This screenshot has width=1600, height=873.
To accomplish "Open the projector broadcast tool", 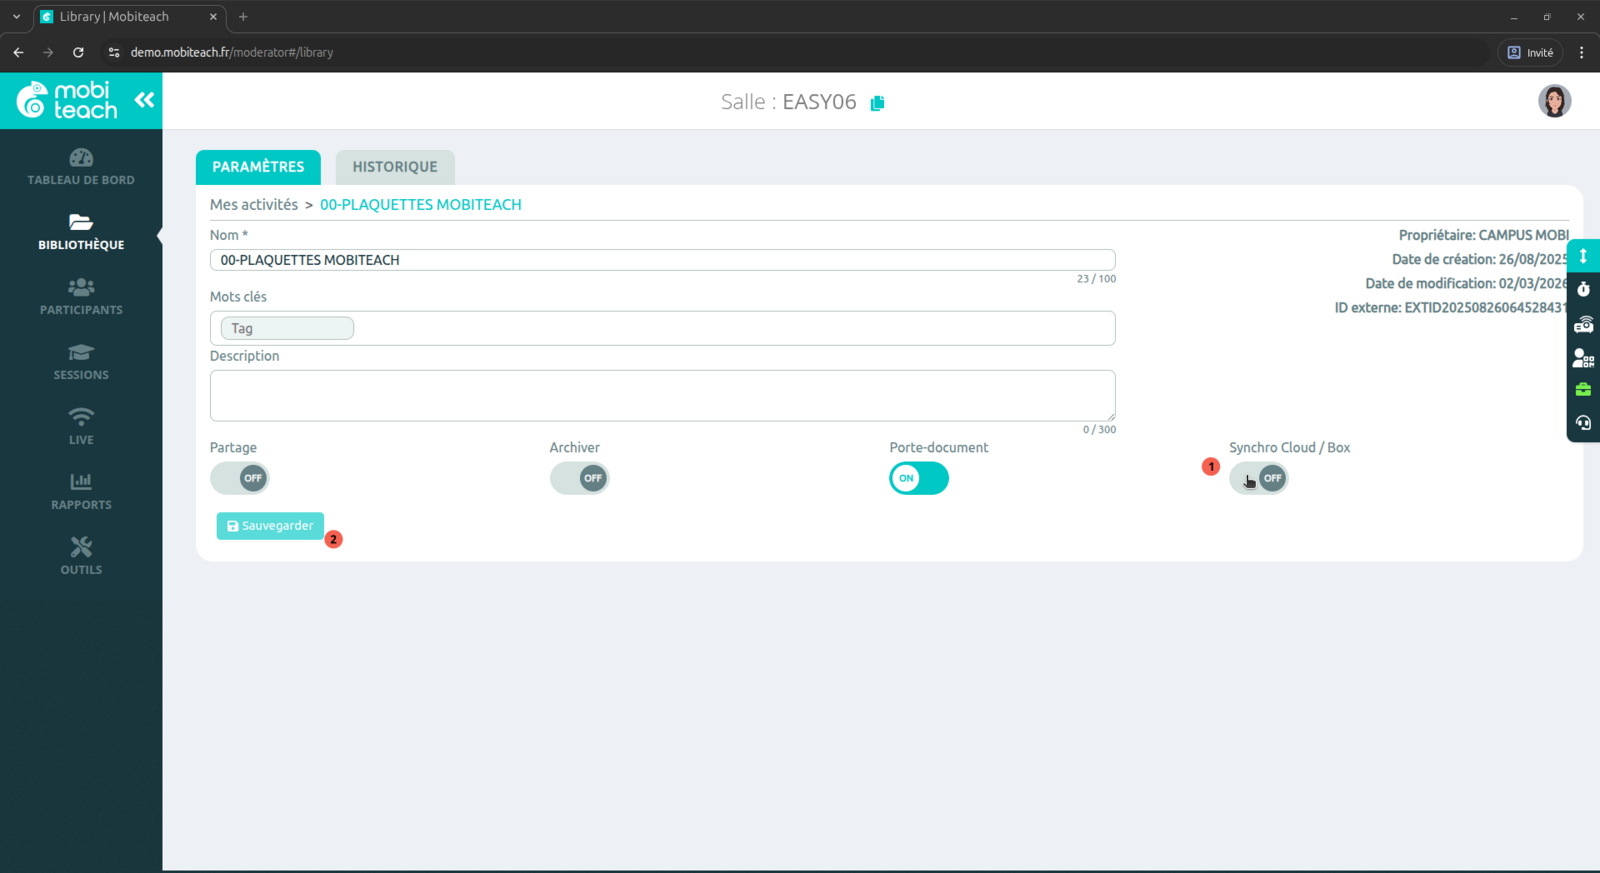I will coord(1583,324).
